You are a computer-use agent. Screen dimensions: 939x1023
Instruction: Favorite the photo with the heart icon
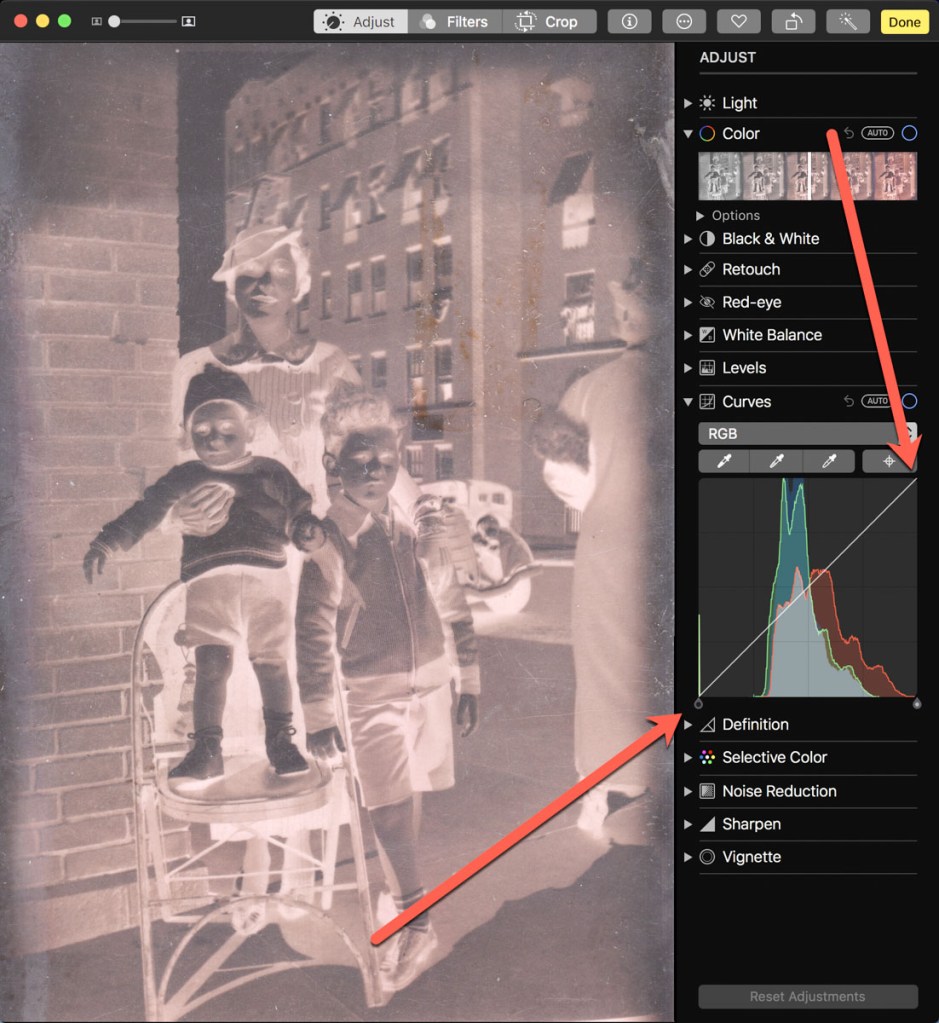(x=738, y=21)
